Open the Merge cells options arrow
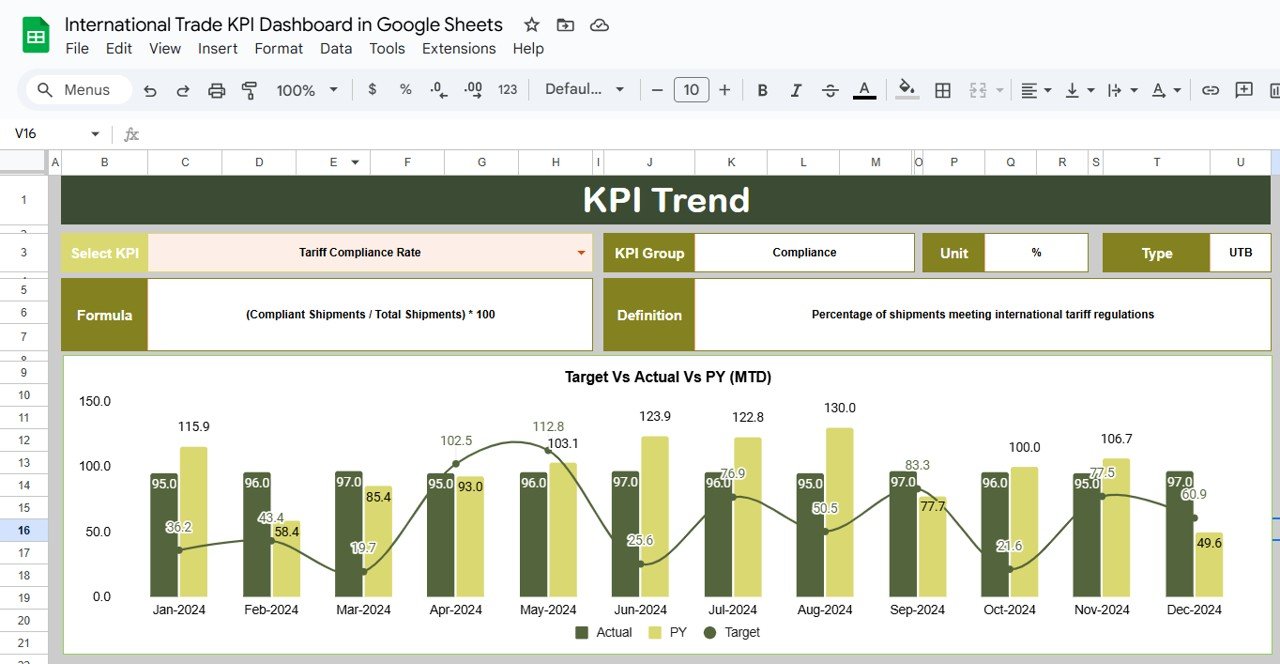This screenshot has height=664, width=1280. [1000, 90]
